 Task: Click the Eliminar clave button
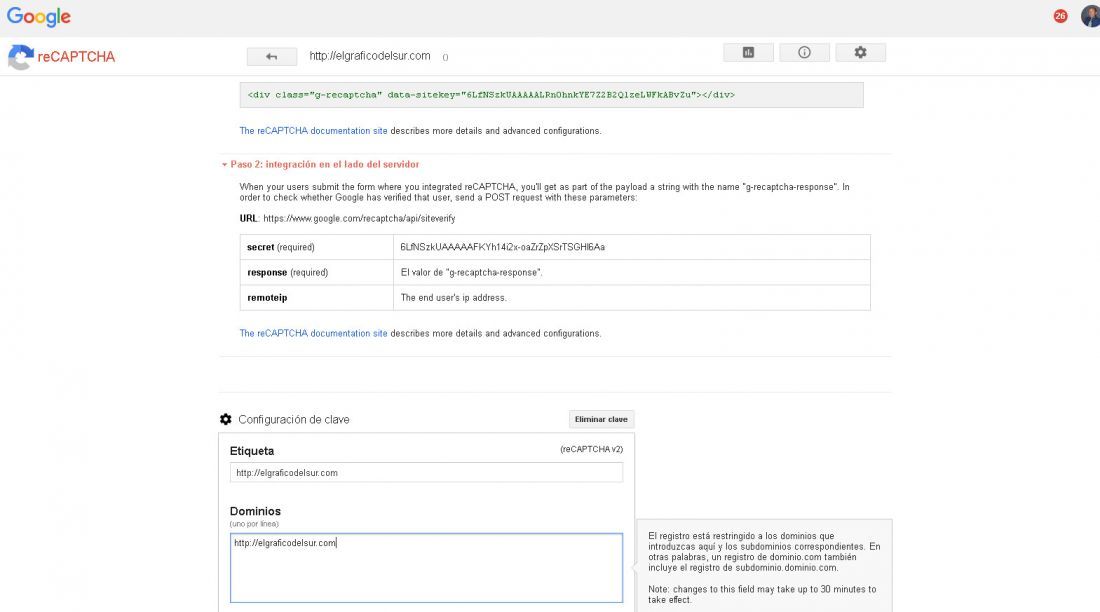click(601, 419)
